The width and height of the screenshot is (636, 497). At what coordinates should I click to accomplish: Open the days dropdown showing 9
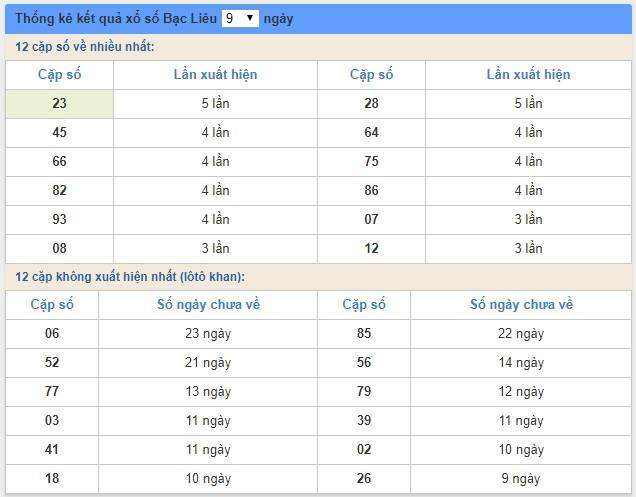pos(240,19)
